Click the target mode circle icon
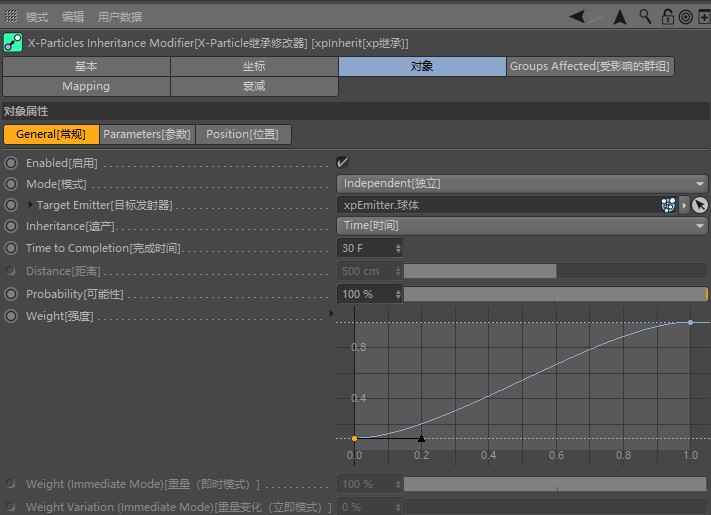The image size is (711, 515). [686, 17]
